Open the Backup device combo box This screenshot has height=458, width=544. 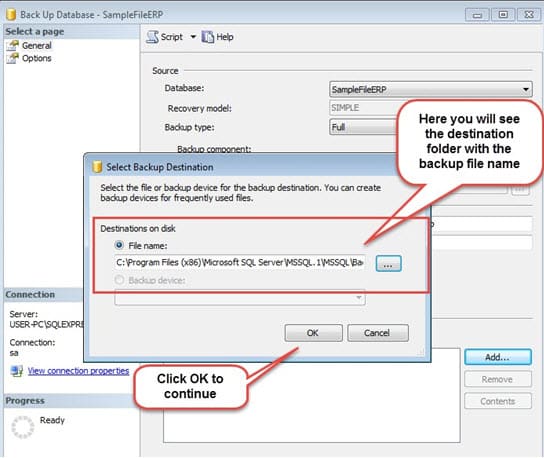click(240, 298)
